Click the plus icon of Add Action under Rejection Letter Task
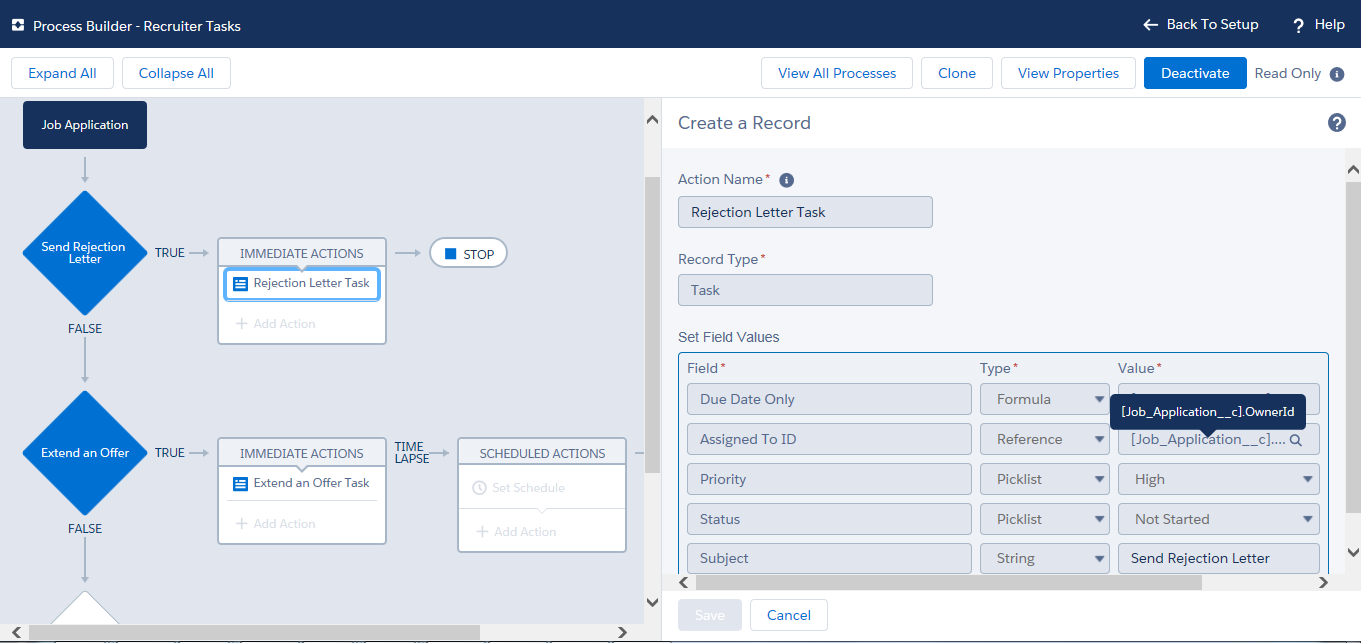Screen dimensions: 1361x643 pyautogui.click(x=241, y=324)
